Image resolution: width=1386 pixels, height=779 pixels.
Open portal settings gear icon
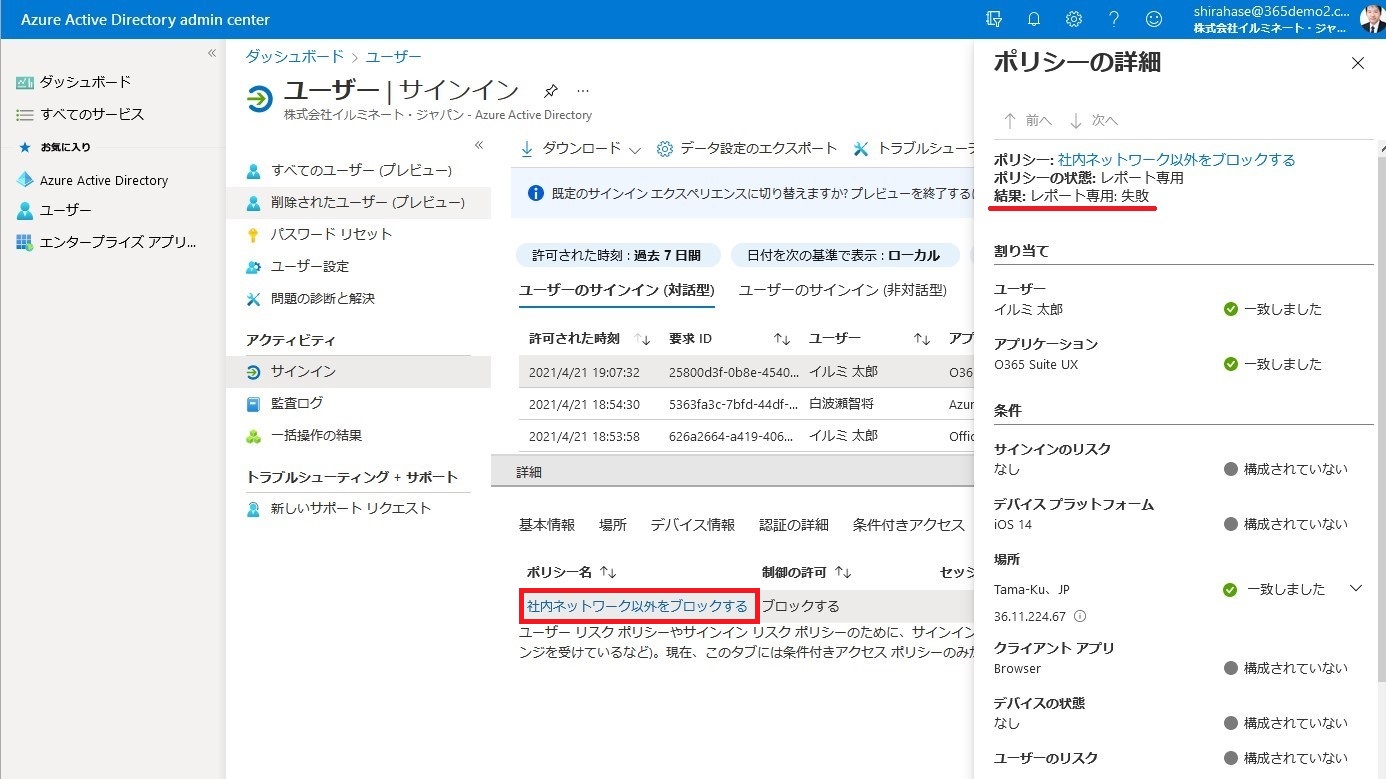pos(1073,19)
